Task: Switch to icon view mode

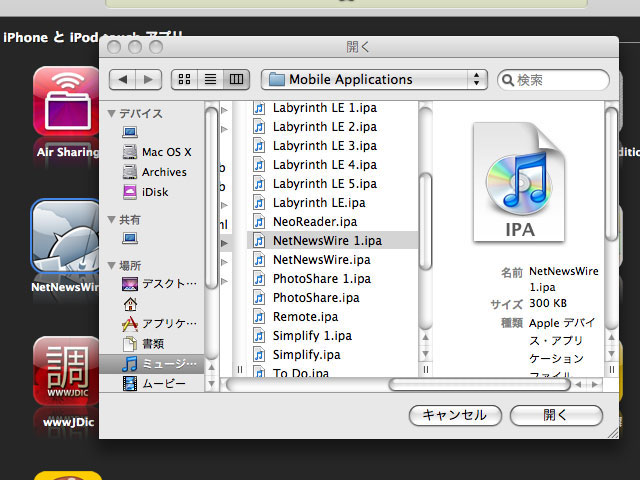Action: pyautogui.click(x=184, y=79)
